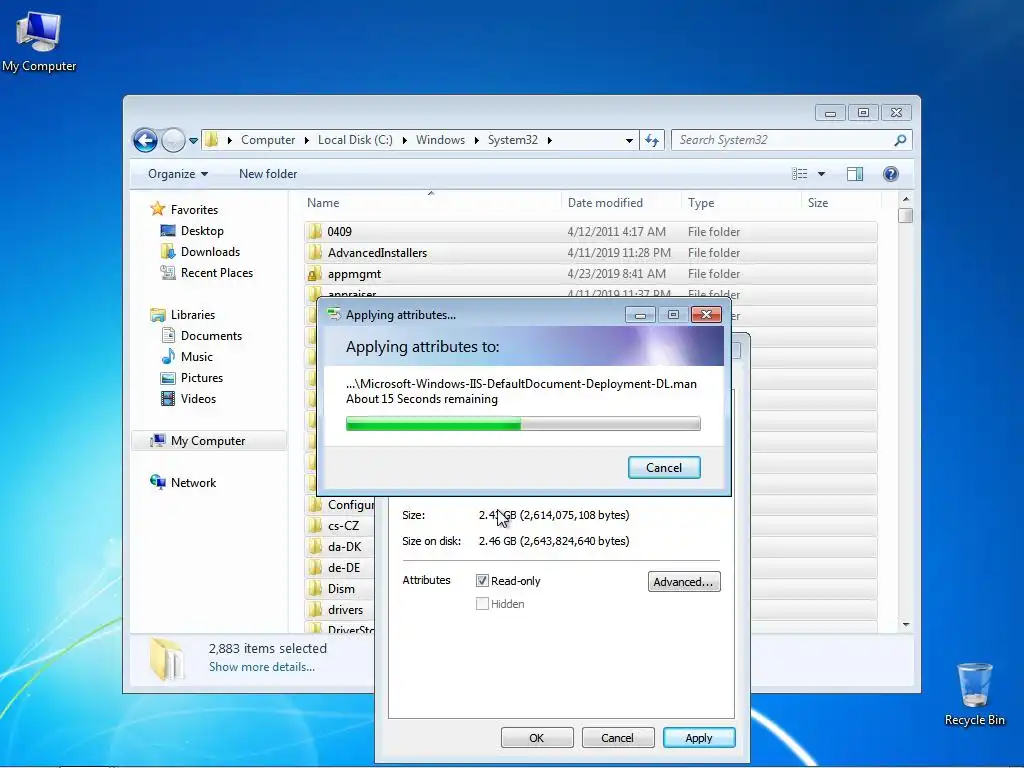Expand arrow after Windows breadcrumb
This screenshot has width=1024, height=768.
[x=476, y=140]
